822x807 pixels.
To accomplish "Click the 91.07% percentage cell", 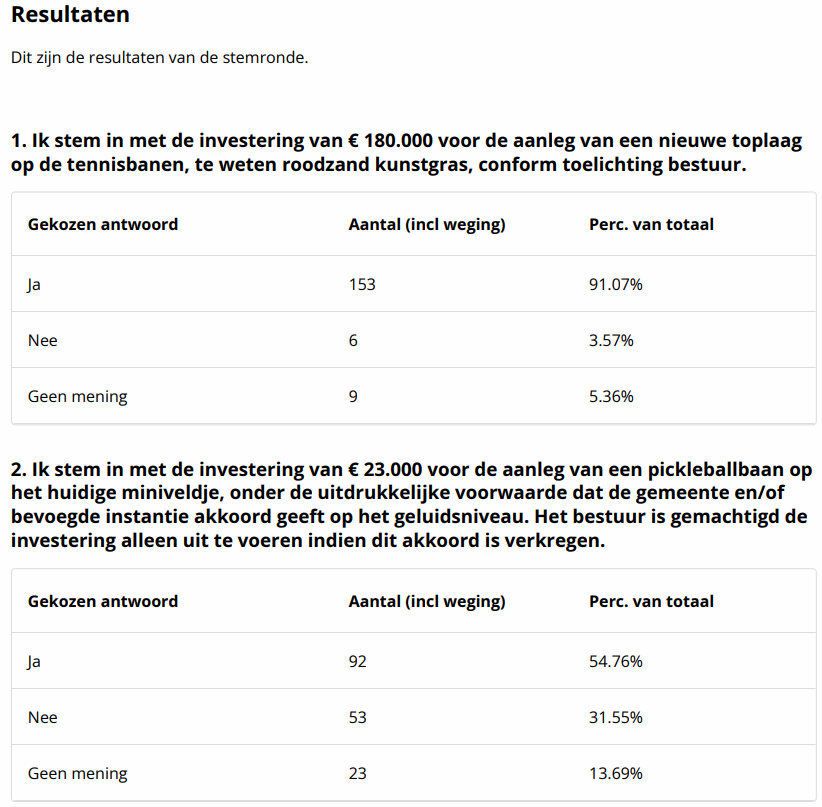I will 616,284.
